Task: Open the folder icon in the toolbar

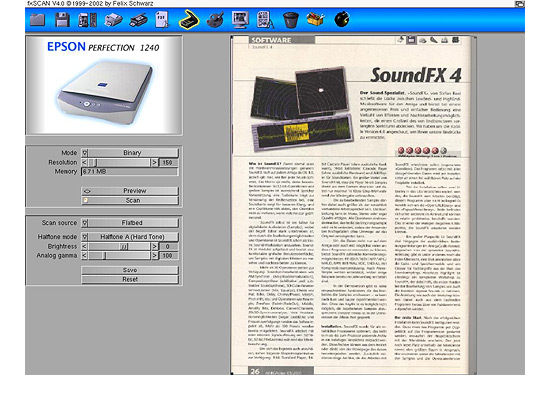Action: coord(38,20)
